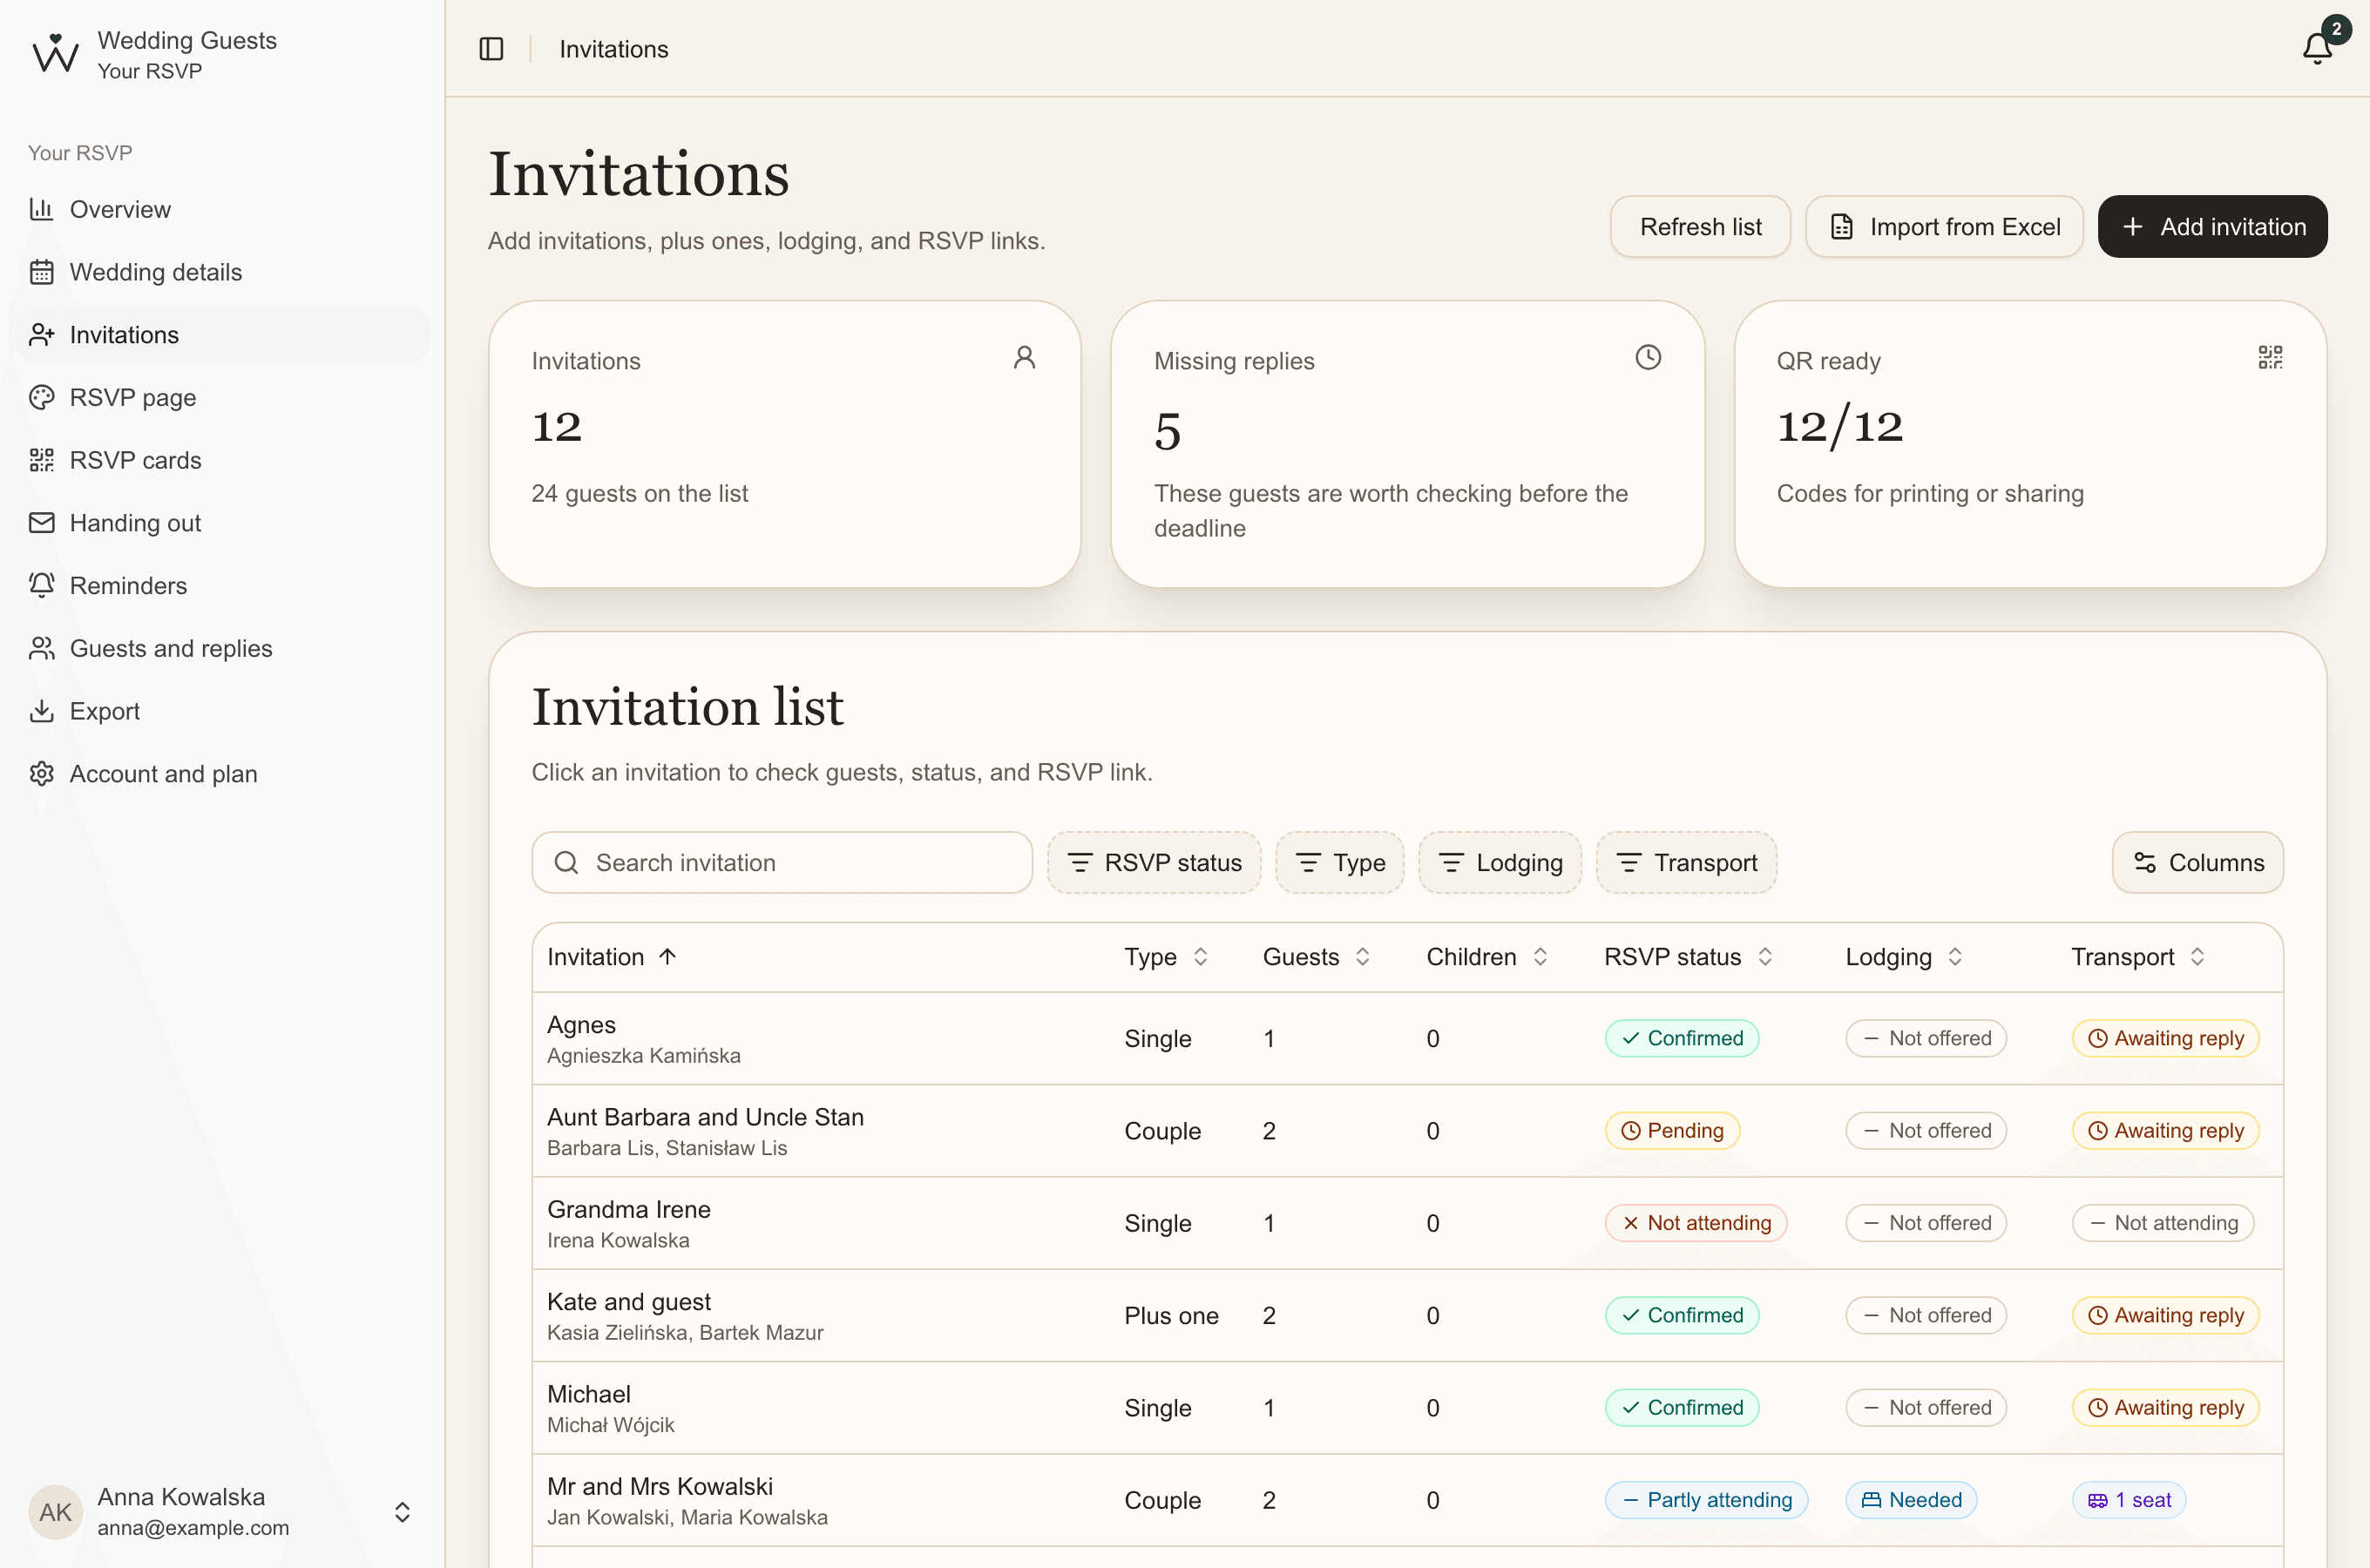Open the notifications bell
This screenshot has height=1568, width=2370.
[2317, 48]
